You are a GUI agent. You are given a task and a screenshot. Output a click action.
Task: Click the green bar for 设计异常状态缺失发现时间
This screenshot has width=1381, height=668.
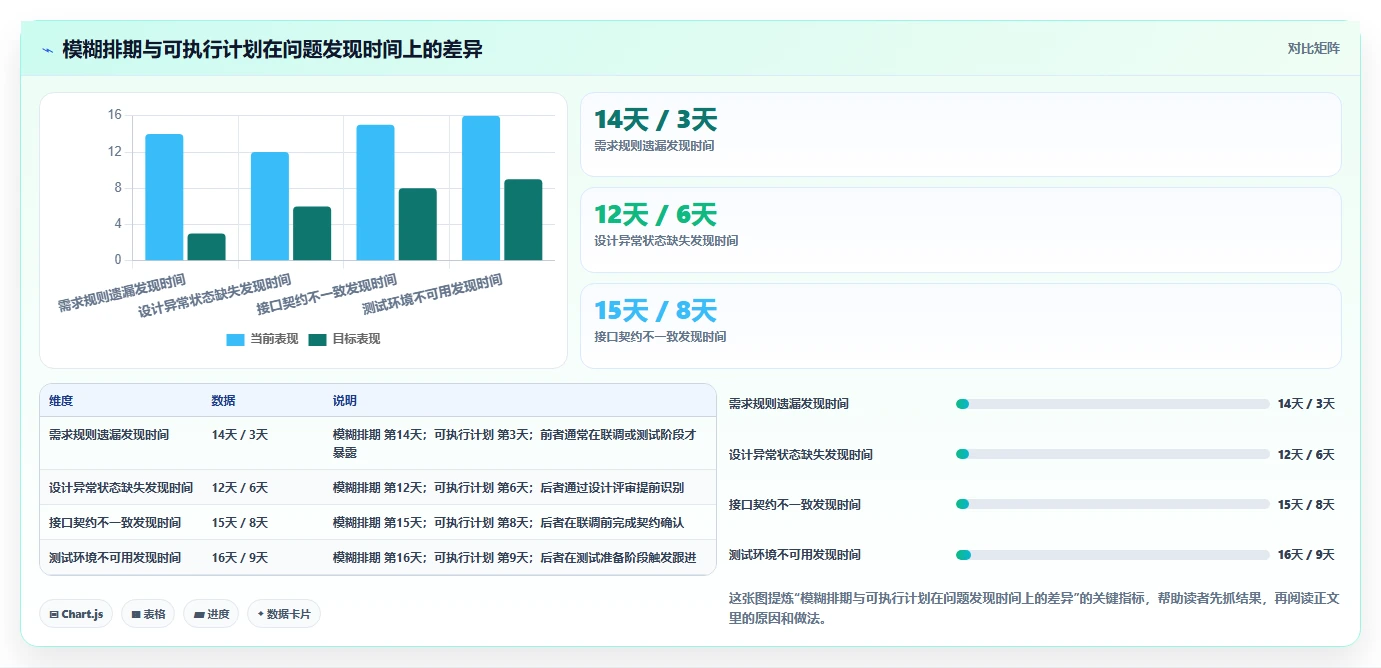point(312,234)
